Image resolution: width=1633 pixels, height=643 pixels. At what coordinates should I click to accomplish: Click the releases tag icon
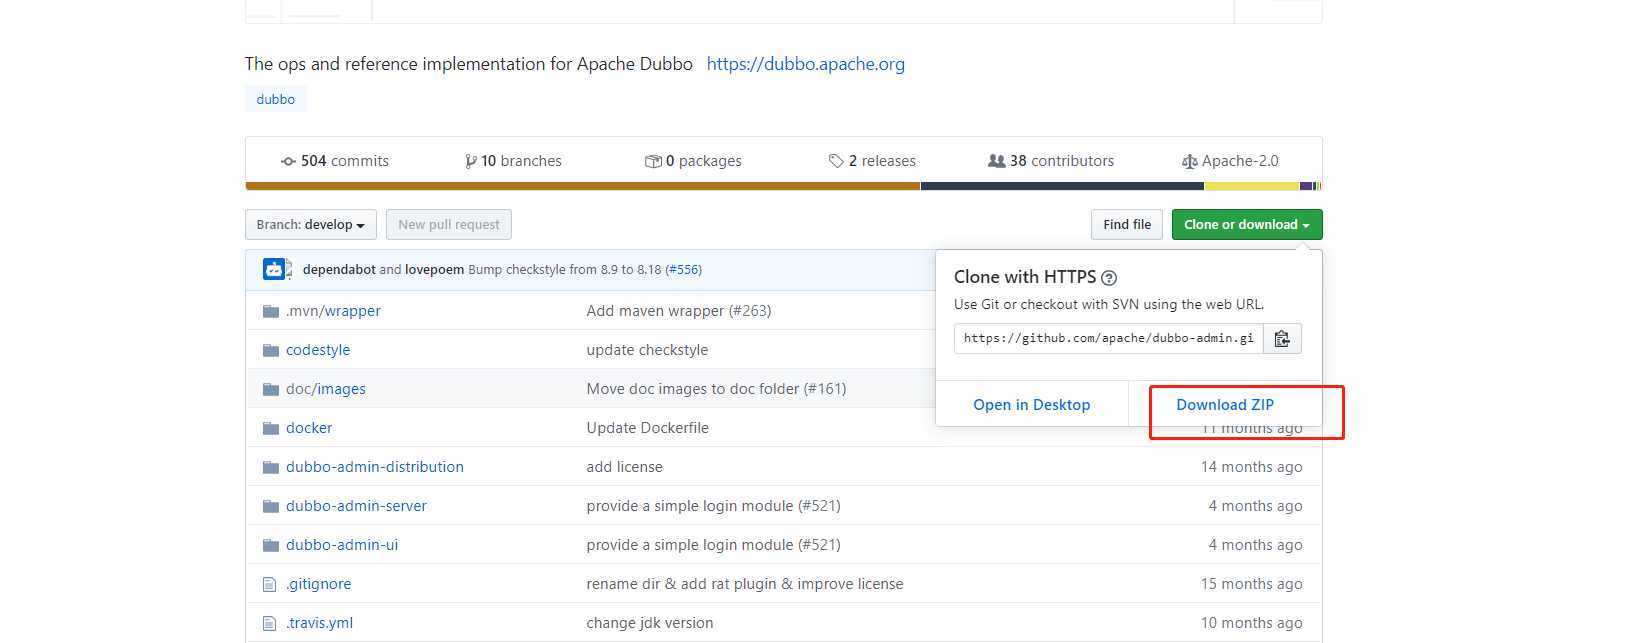(x=836, y=161)
